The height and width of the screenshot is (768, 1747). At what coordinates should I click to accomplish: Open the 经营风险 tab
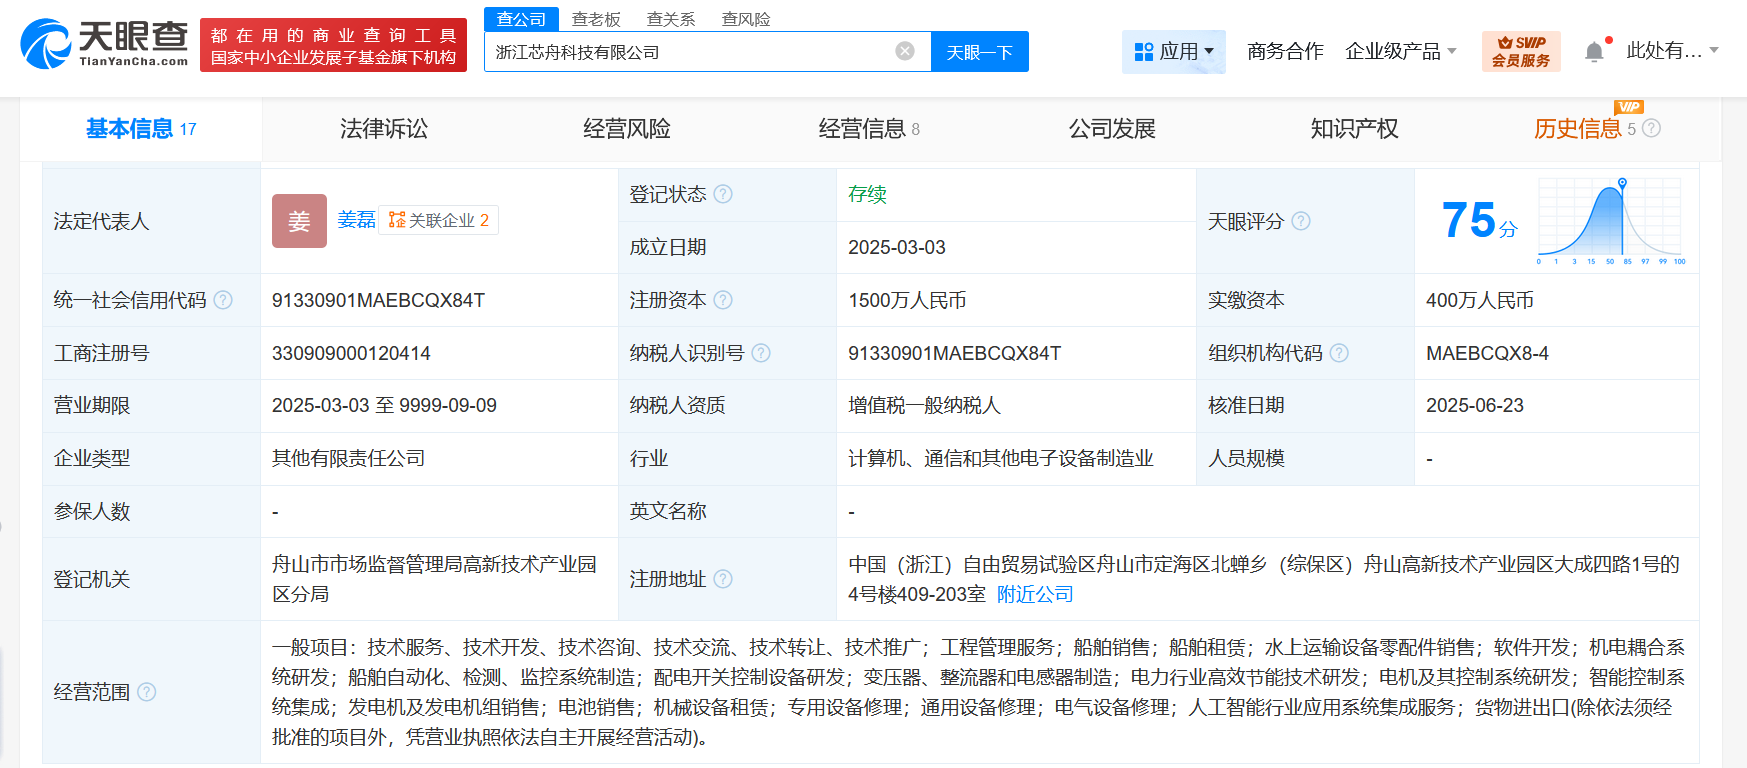pyautogui.click(x=627, y=129)
